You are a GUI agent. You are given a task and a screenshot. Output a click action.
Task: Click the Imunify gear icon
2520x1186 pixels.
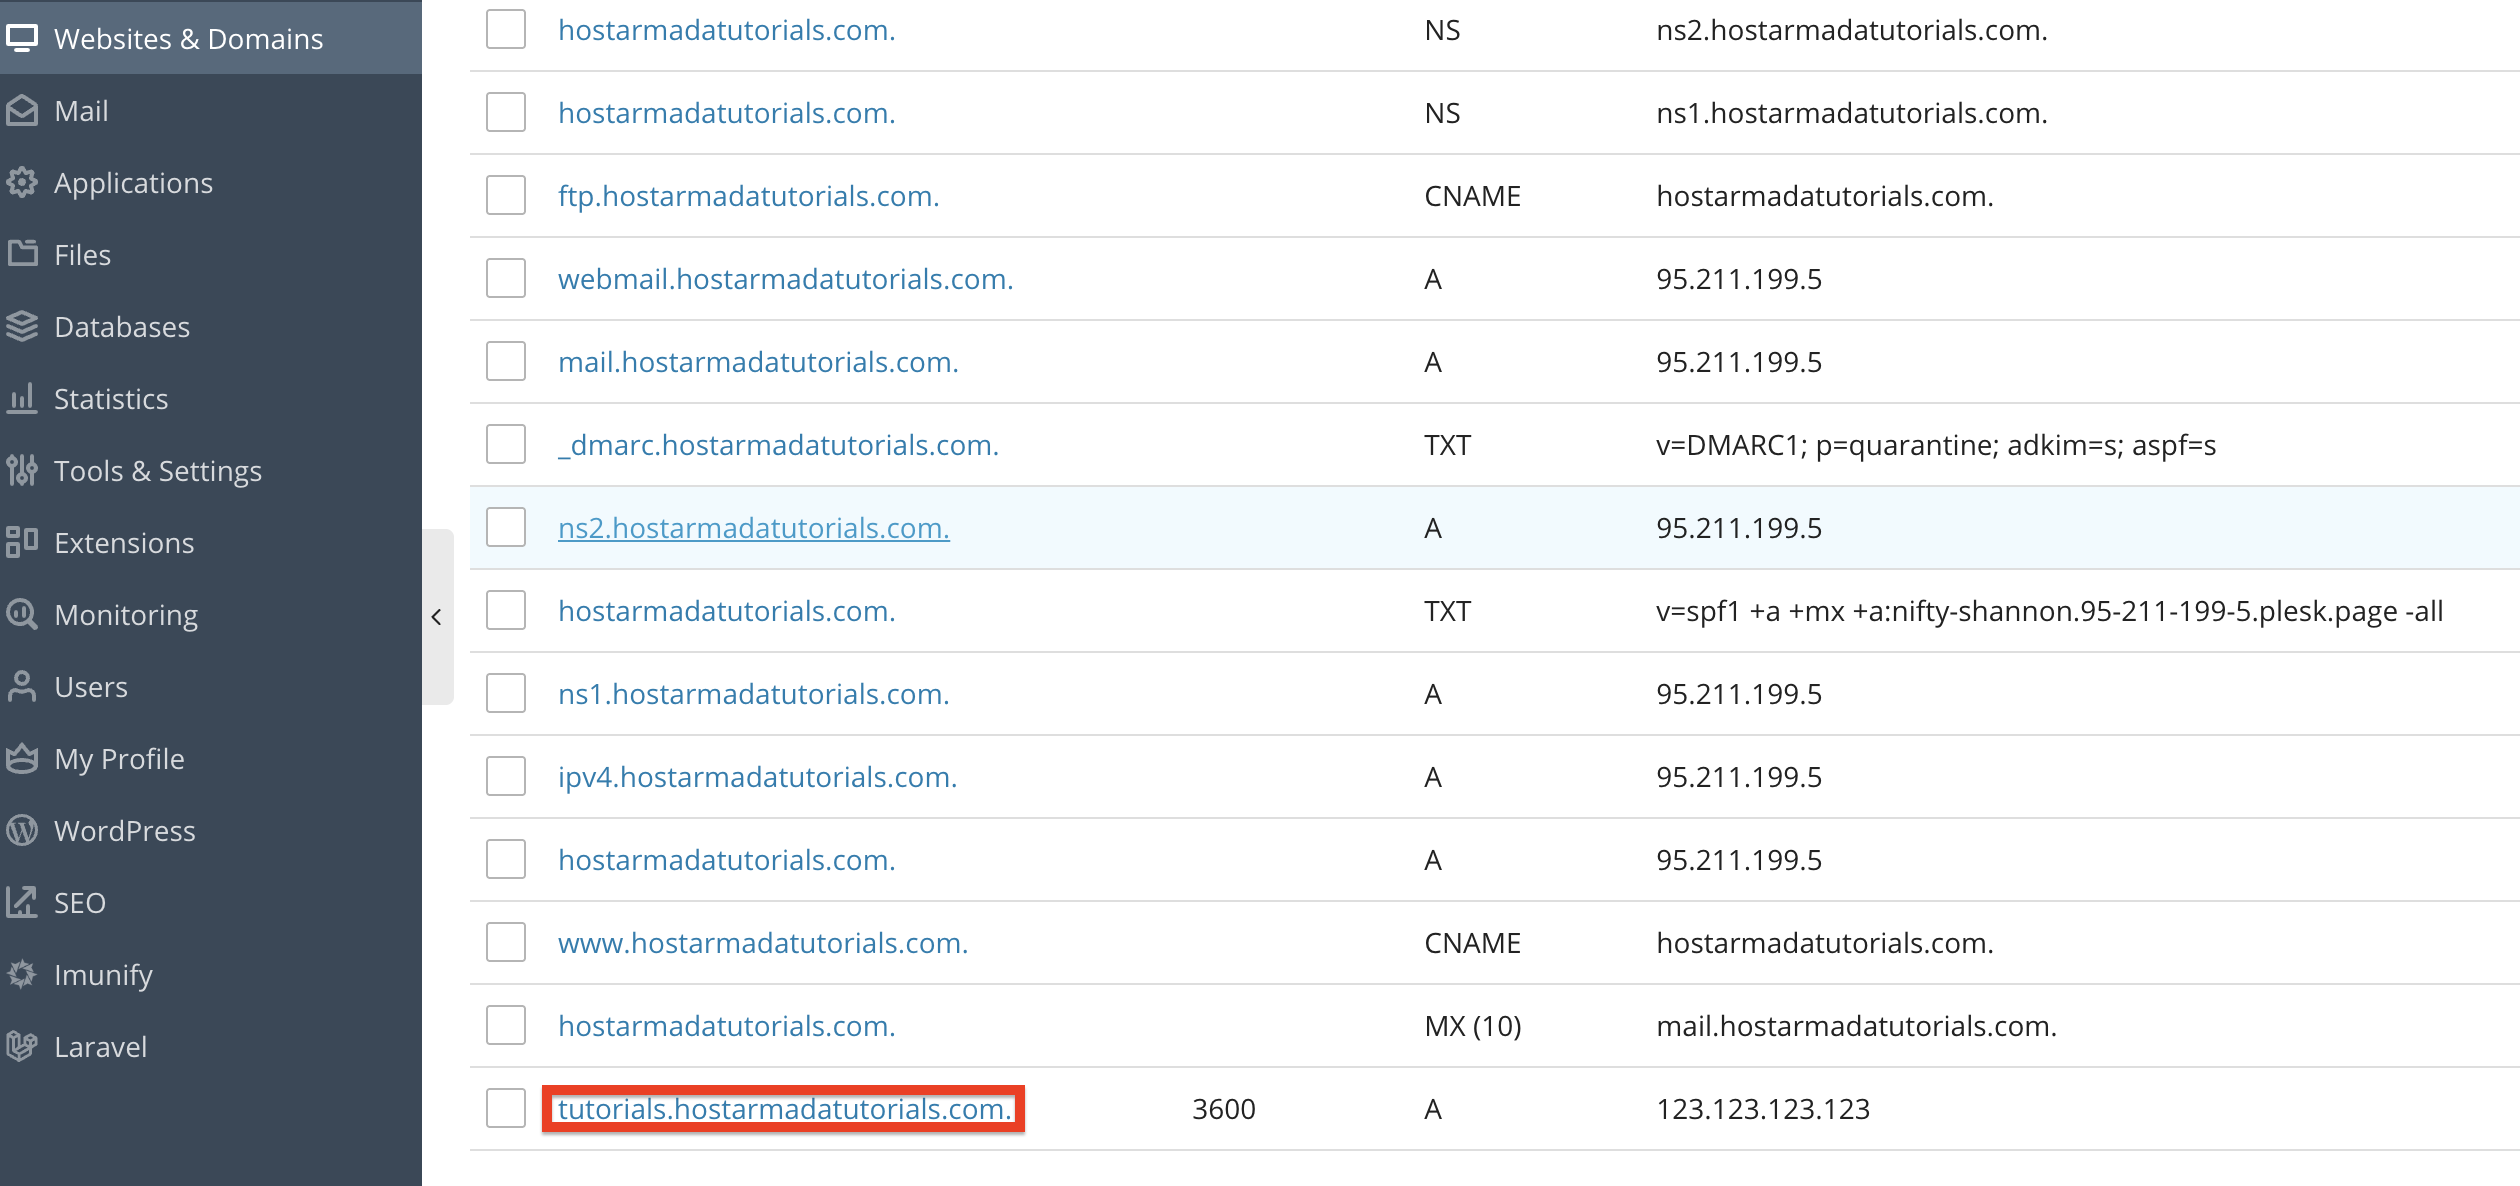point(22,974)
